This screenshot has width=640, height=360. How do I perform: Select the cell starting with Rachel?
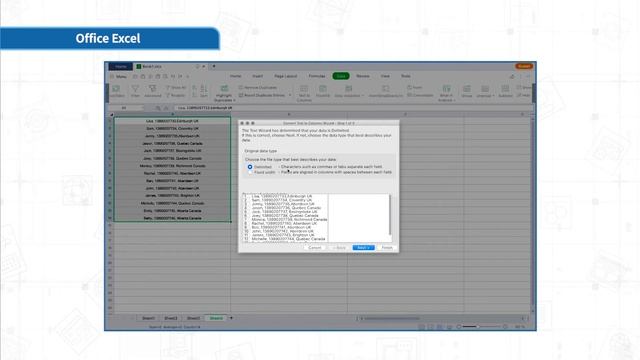172,173
